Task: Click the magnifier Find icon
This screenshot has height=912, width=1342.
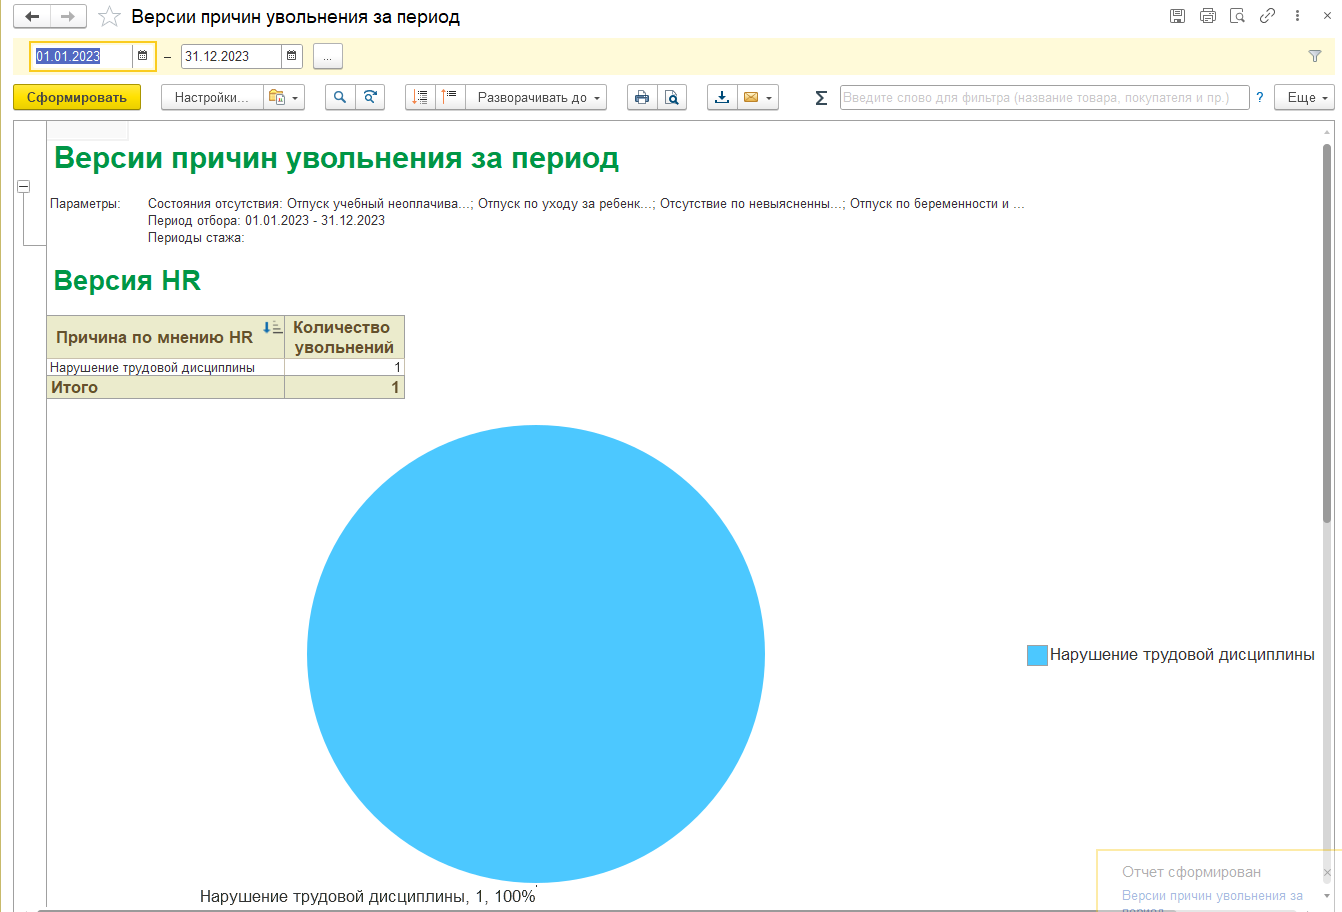Action: 341,97
